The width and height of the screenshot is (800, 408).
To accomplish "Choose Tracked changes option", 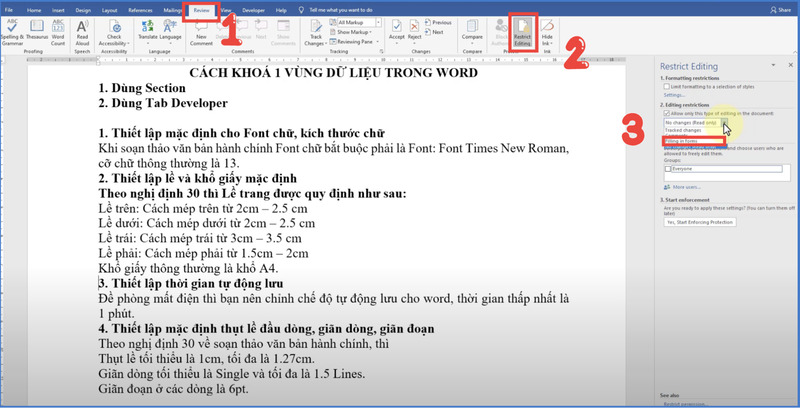I will pyautogui.click(x=683, y=131).
